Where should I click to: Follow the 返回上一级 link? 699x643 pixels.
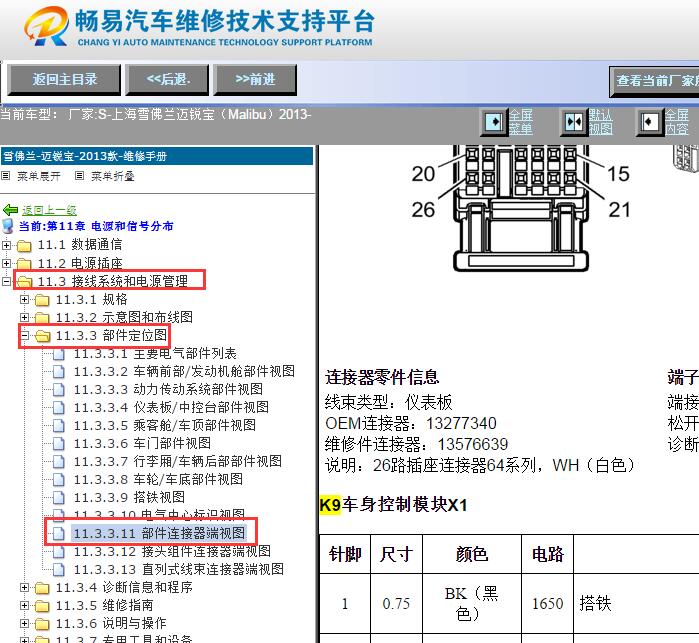point(49,210)
